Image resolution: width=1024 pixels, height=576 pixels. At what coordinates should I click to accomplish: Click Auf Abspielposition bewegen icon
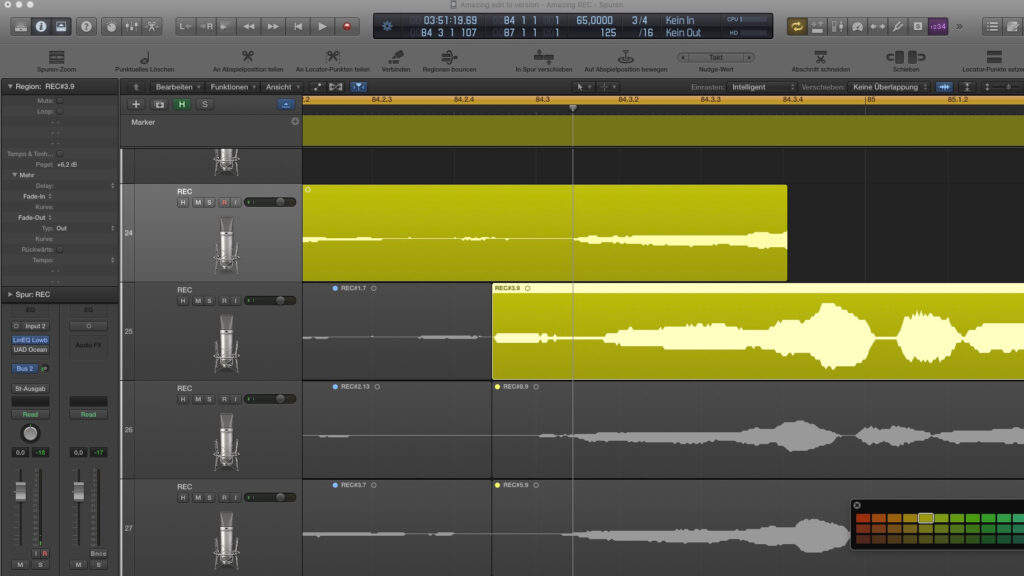(x=626, y=57)
